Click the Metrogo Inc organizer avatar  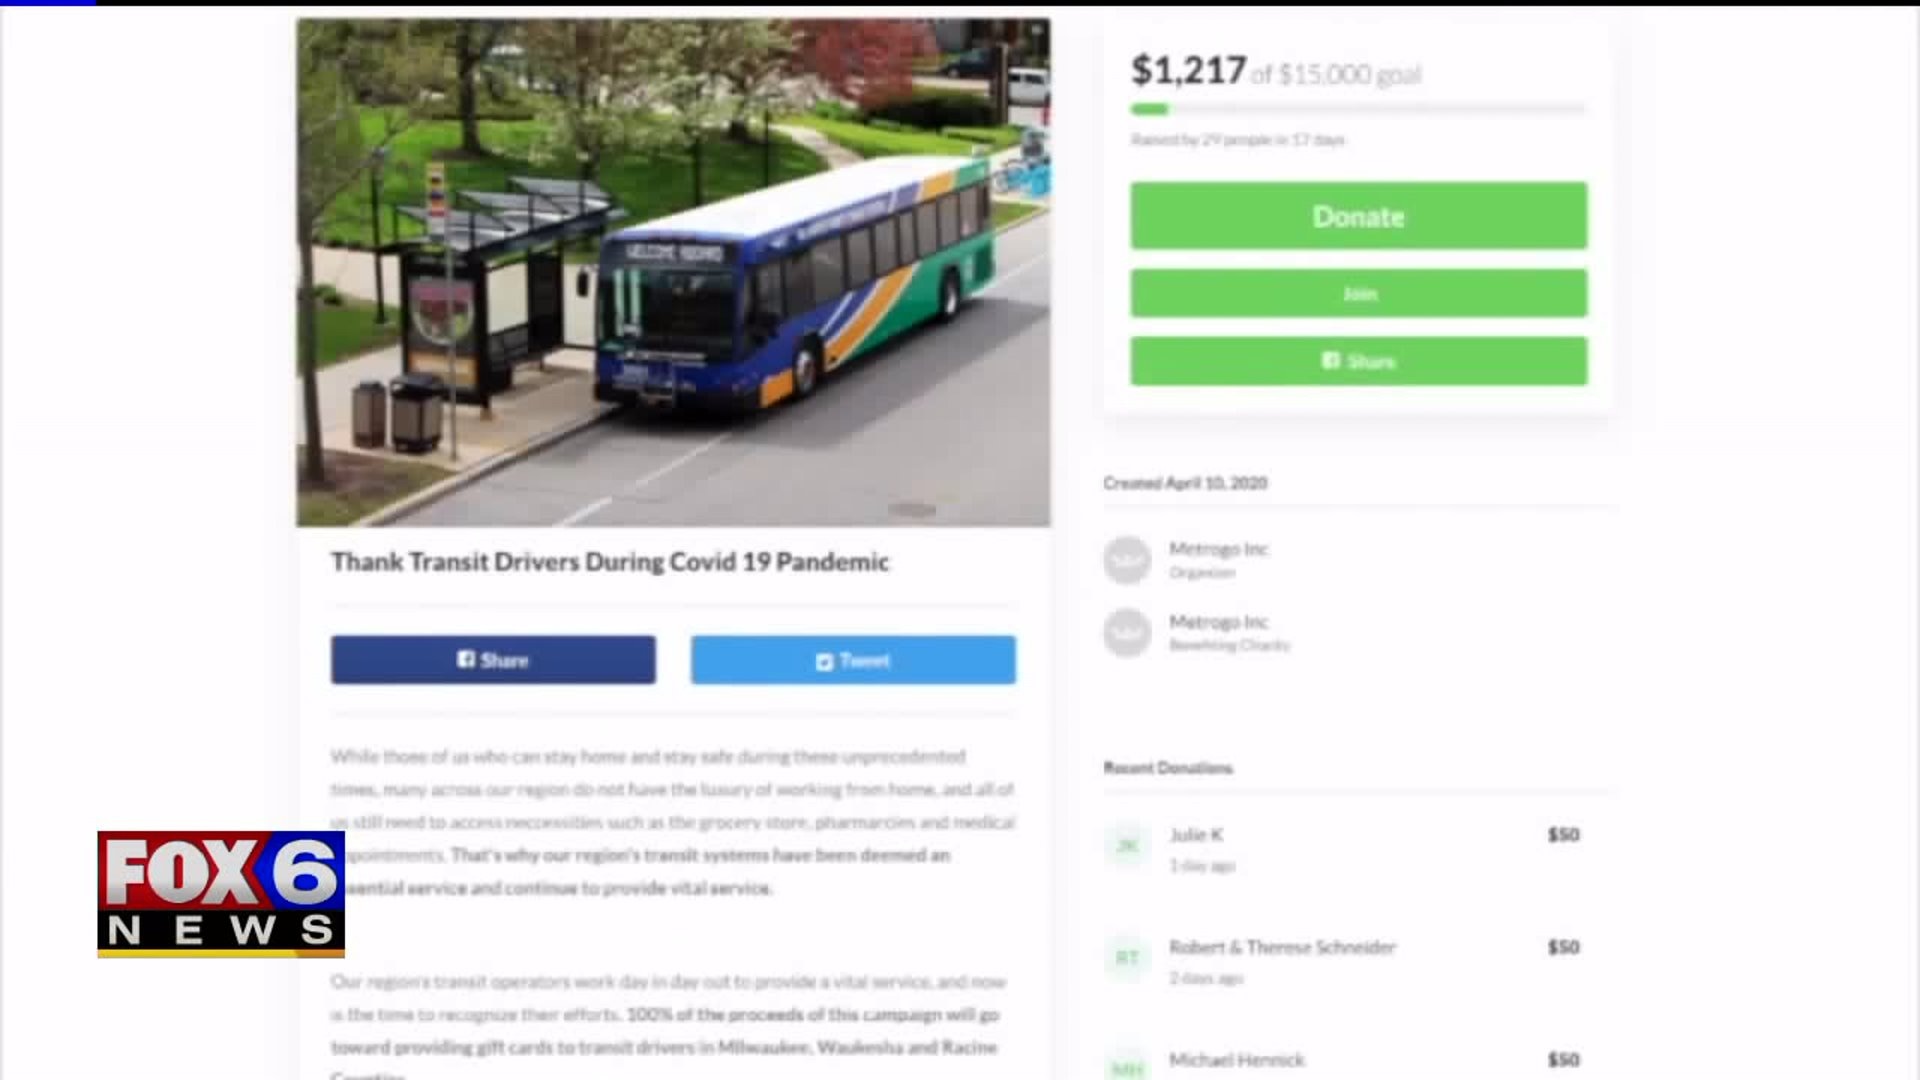(1127, 560)
